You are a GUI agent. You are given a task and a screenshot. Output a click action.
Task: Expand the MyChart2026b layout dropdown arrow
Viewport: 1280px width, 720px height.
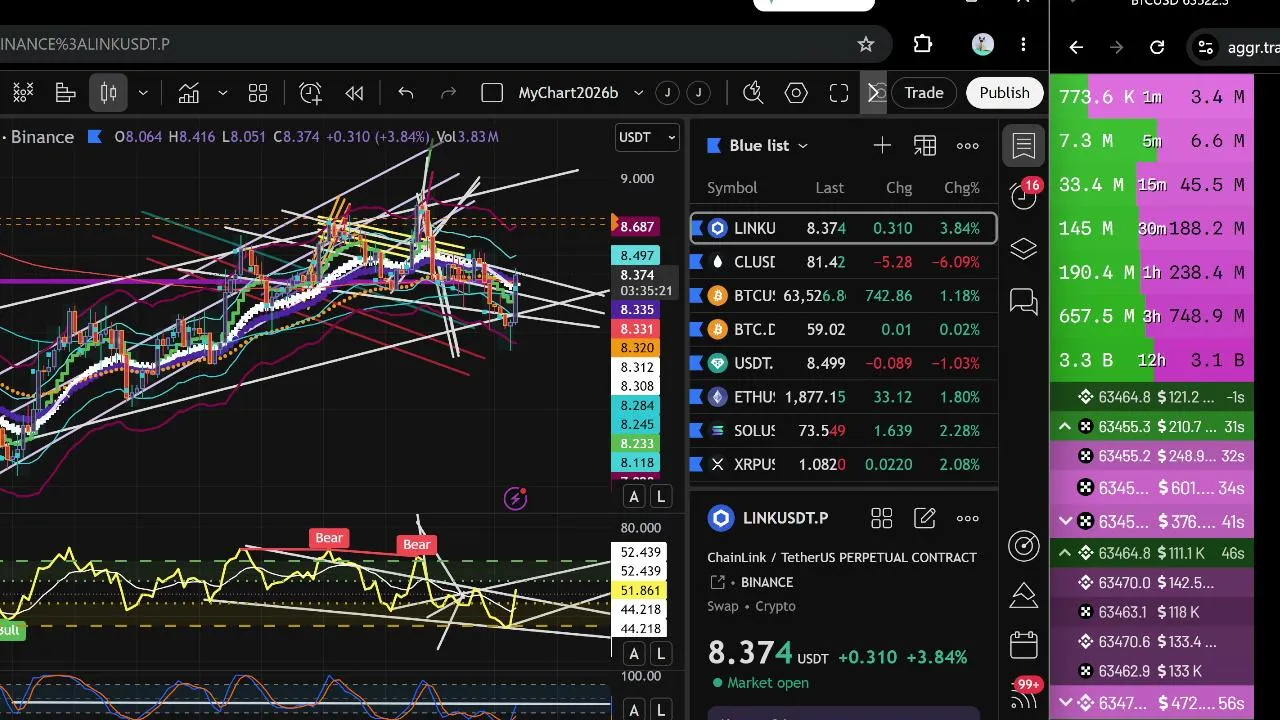point(639,93)
